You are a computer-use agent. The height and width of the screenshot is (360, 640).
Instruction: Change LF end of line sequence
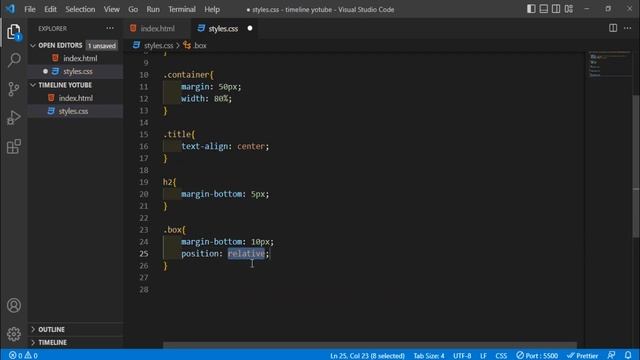point(483,356)
